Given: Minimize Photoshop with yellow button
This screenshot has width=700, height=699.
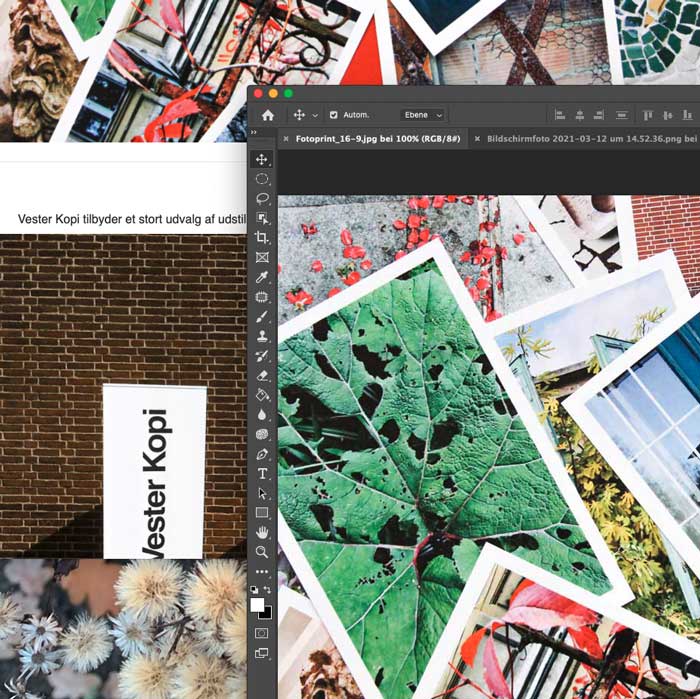Looking at the screenshot, I should (273, 93).
